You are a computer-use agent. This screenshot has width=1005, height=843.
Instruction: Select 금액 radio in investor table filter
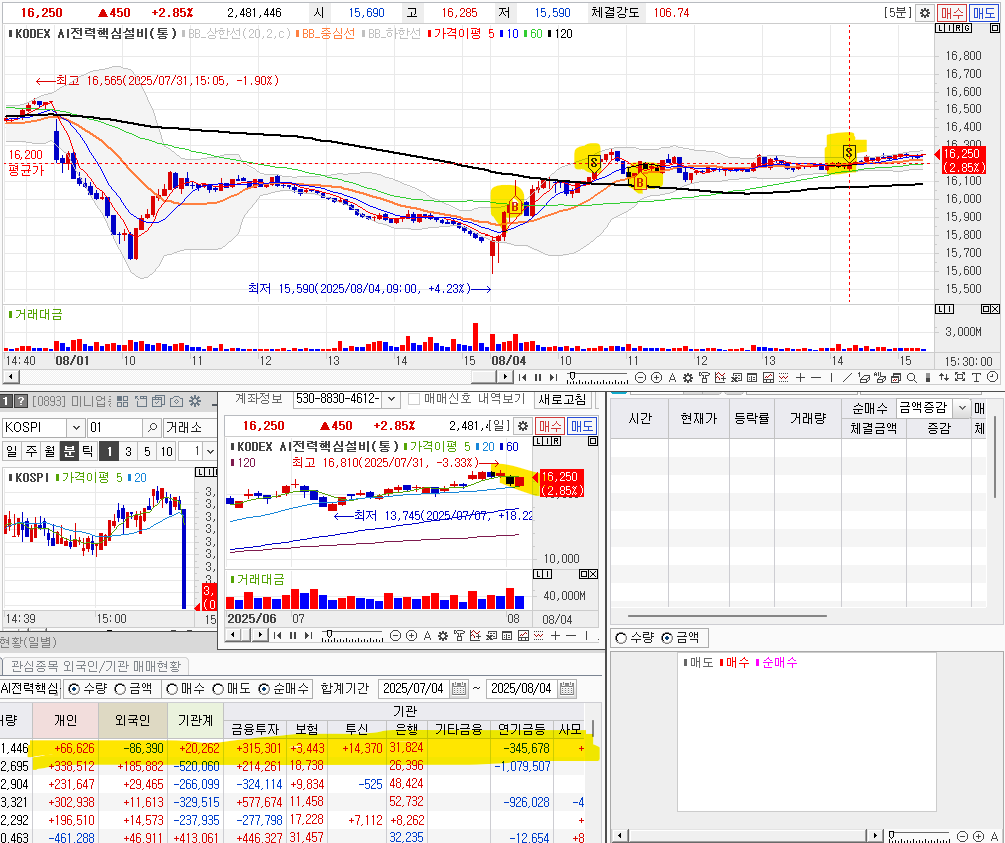120,689
